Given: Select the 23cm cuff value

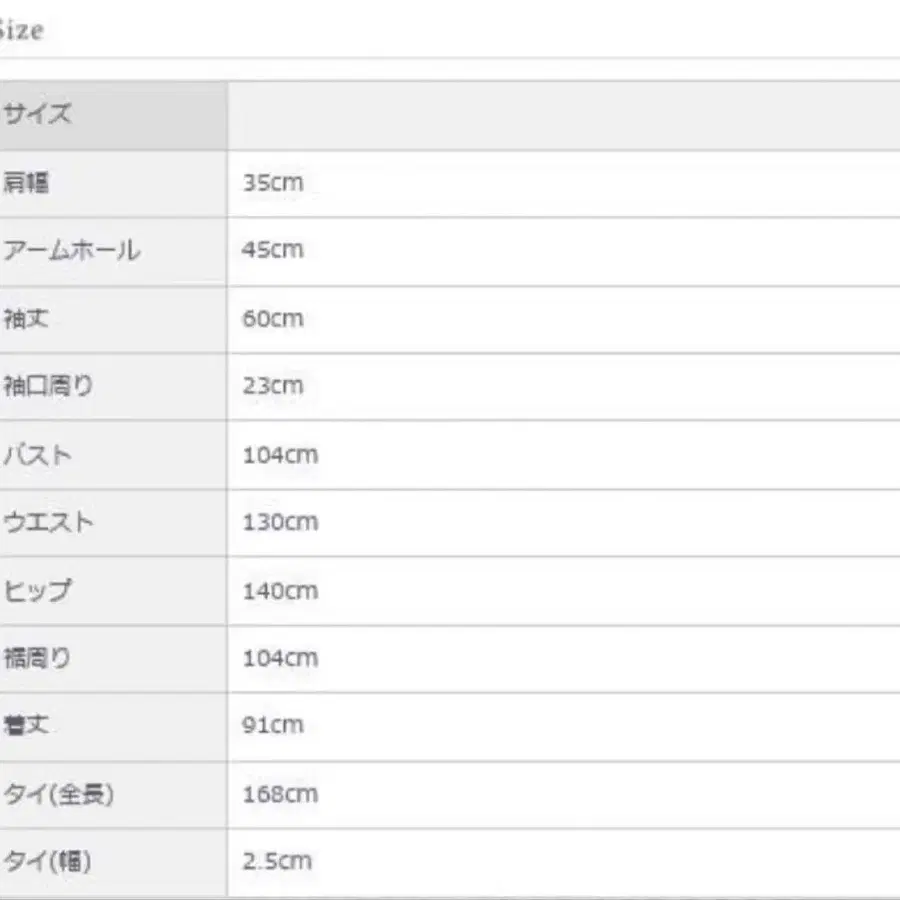Looking at the screenshot, I should click(272, 386).
